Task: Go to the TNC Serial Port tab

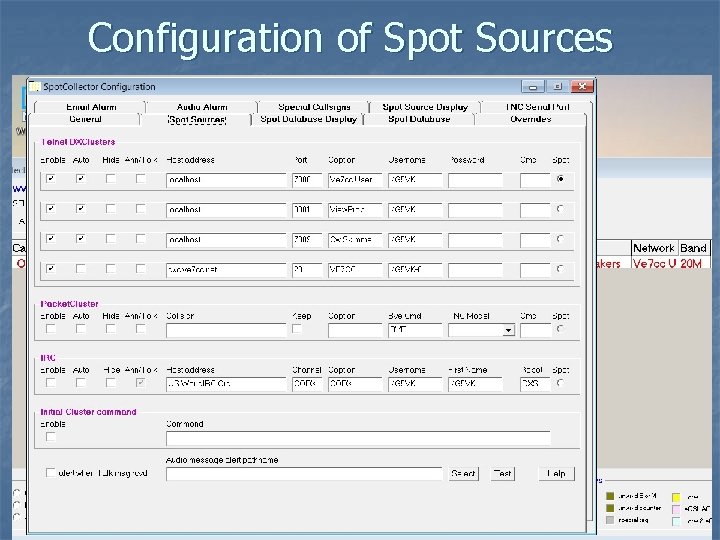Action: pyautogui.click(x=537, y=107)
